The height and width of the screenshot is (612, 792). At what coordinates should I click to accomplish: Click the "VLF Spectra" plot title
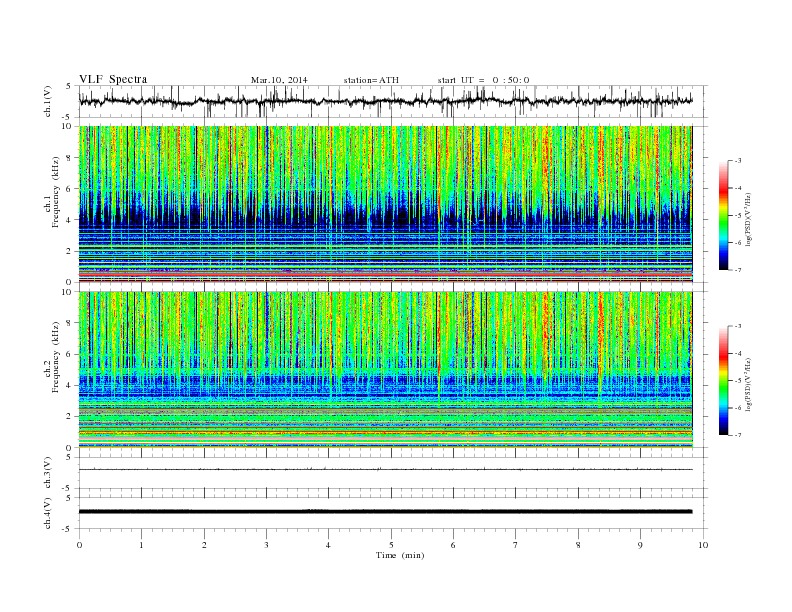[113, 79]
